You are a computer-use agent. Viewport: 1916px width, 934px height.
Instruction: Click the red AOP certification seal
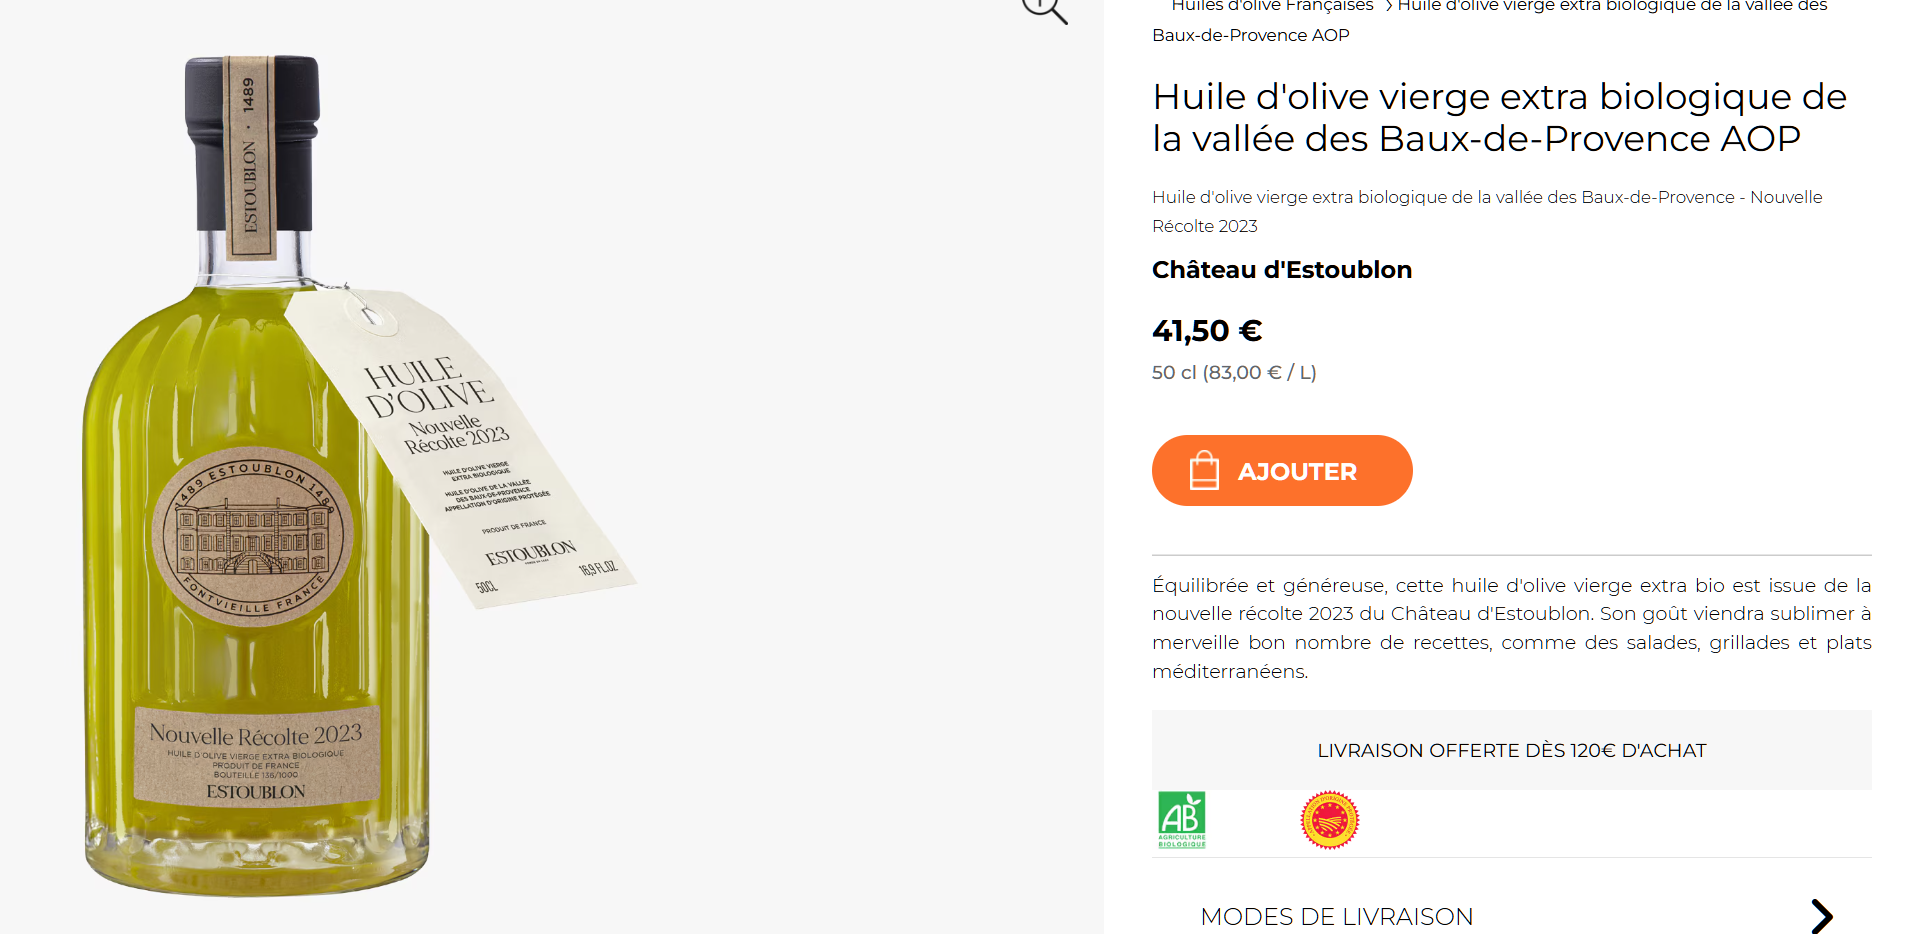point(1329,820)
